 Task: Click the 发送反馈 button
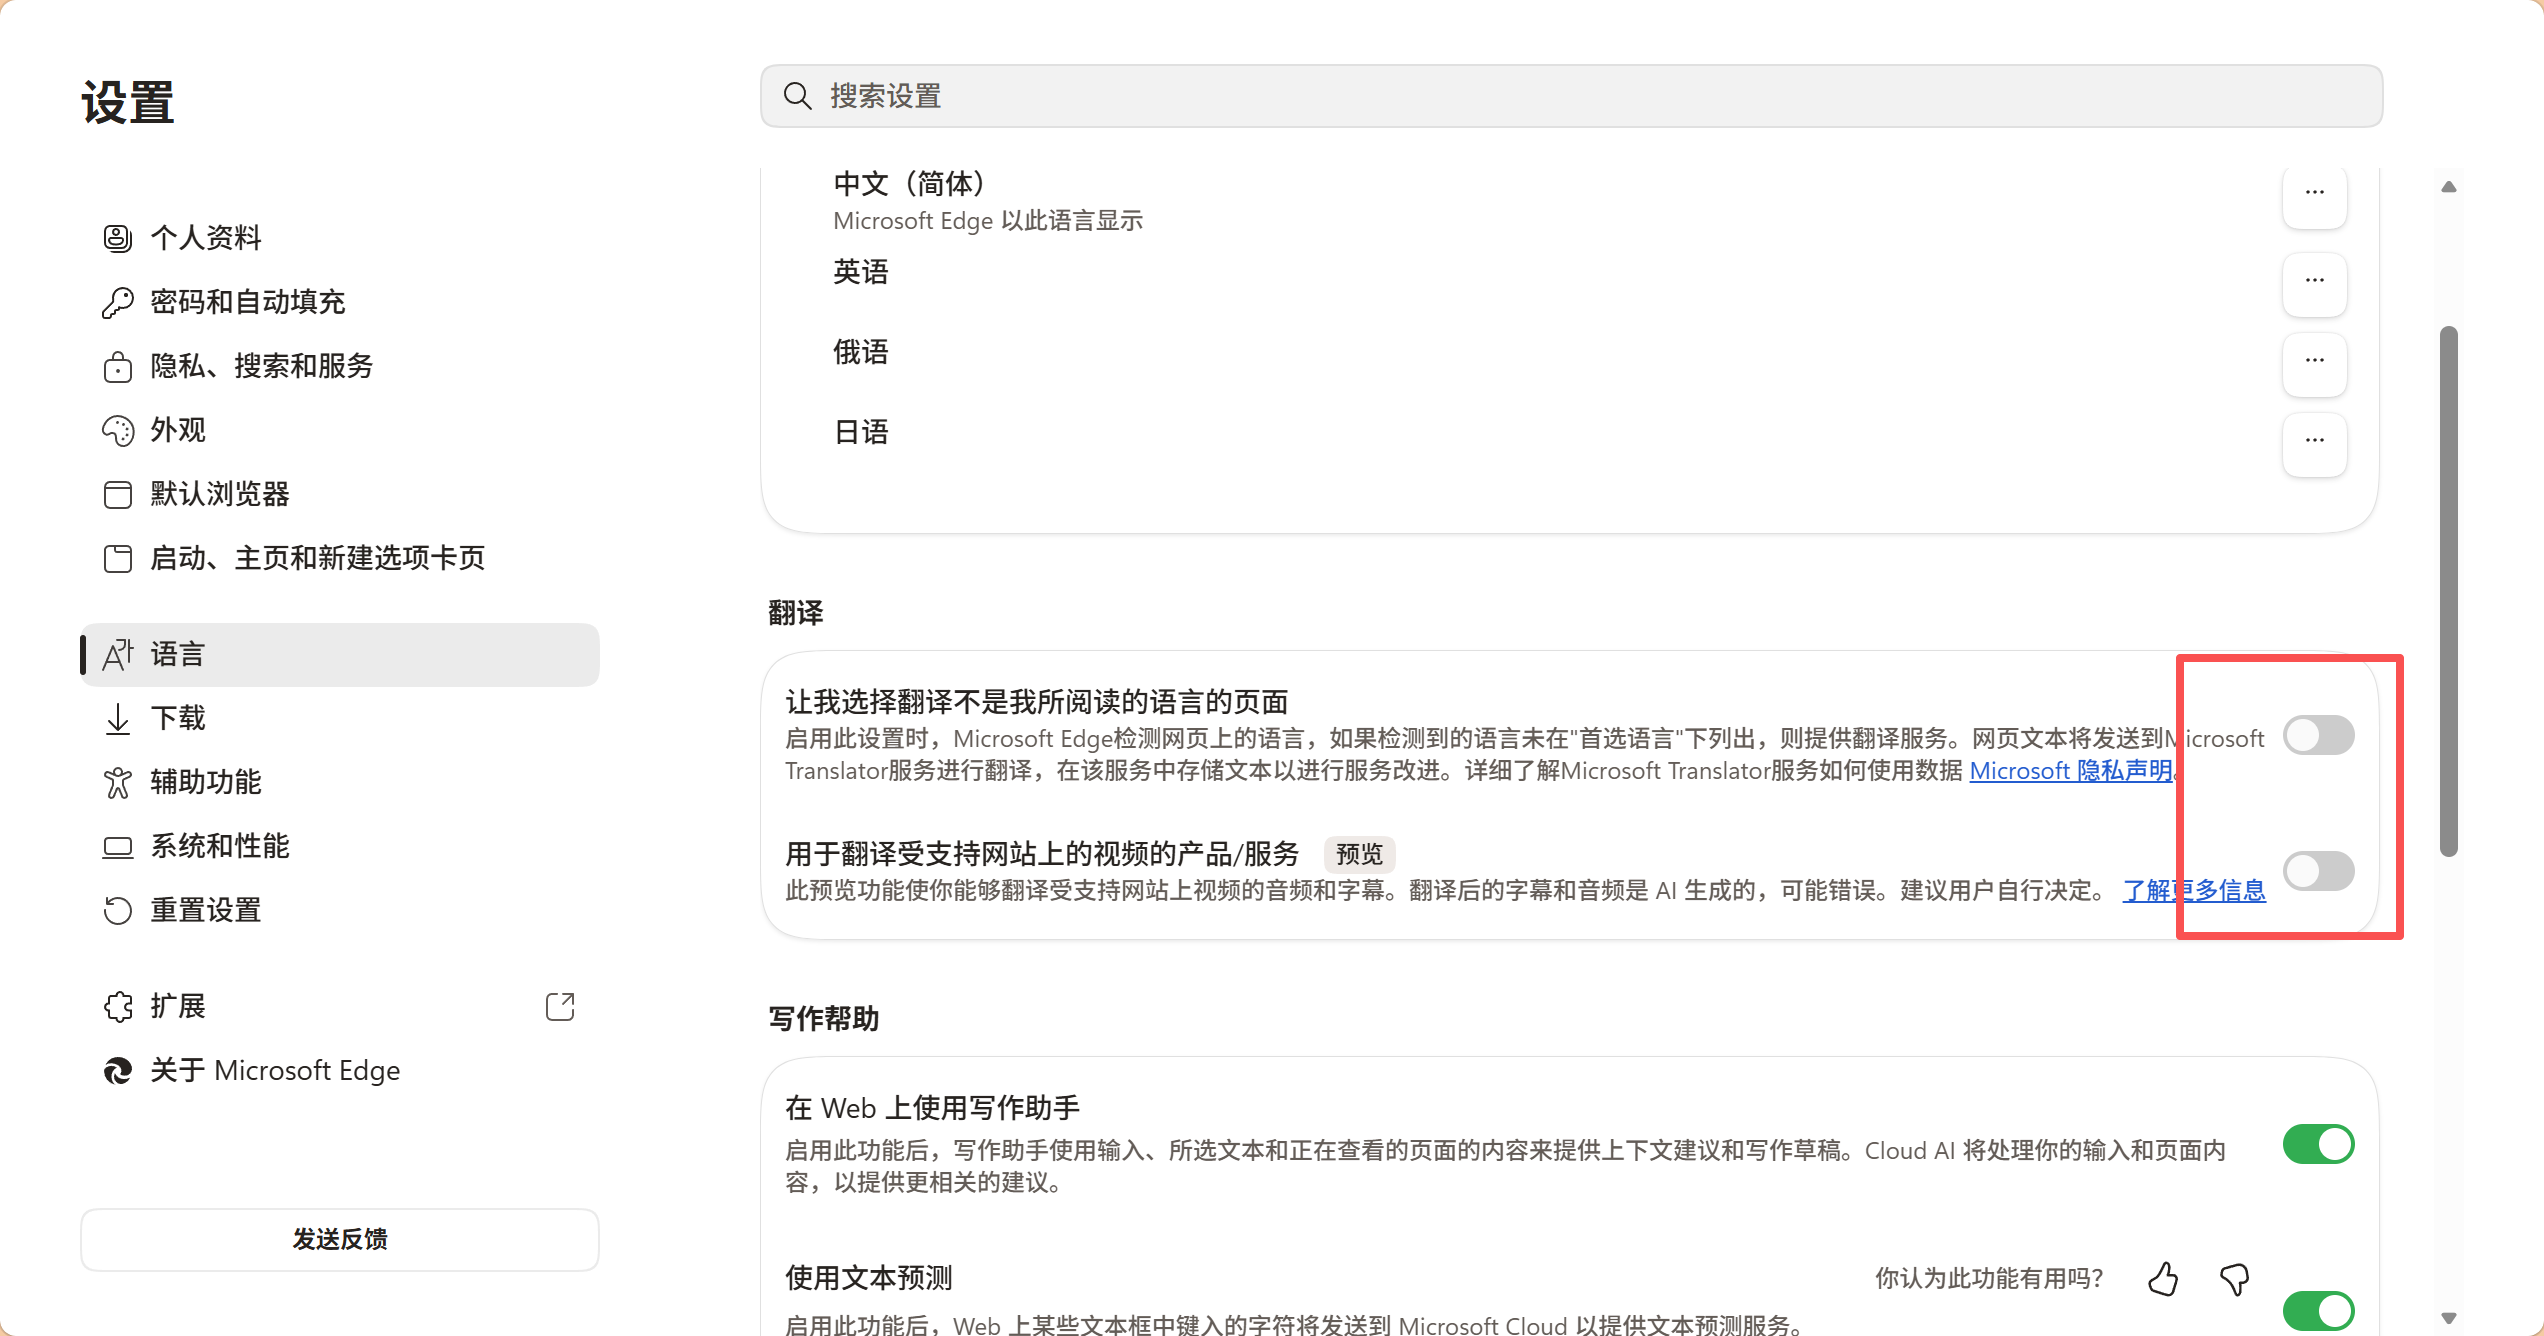click(340, 1239)
